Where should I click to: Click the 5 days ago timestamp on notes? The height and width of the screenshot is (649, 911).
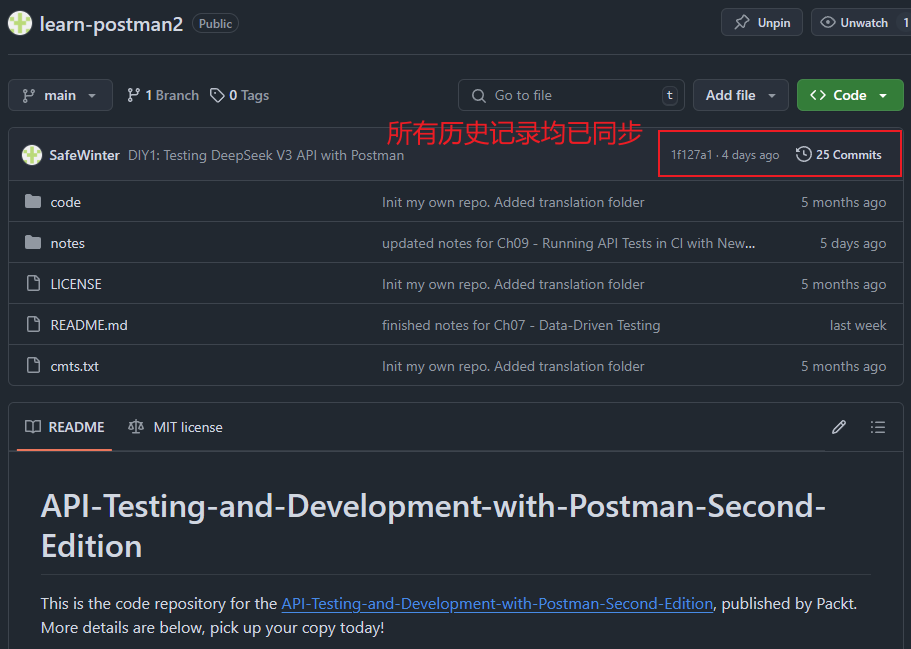click(x=853, y=243)
